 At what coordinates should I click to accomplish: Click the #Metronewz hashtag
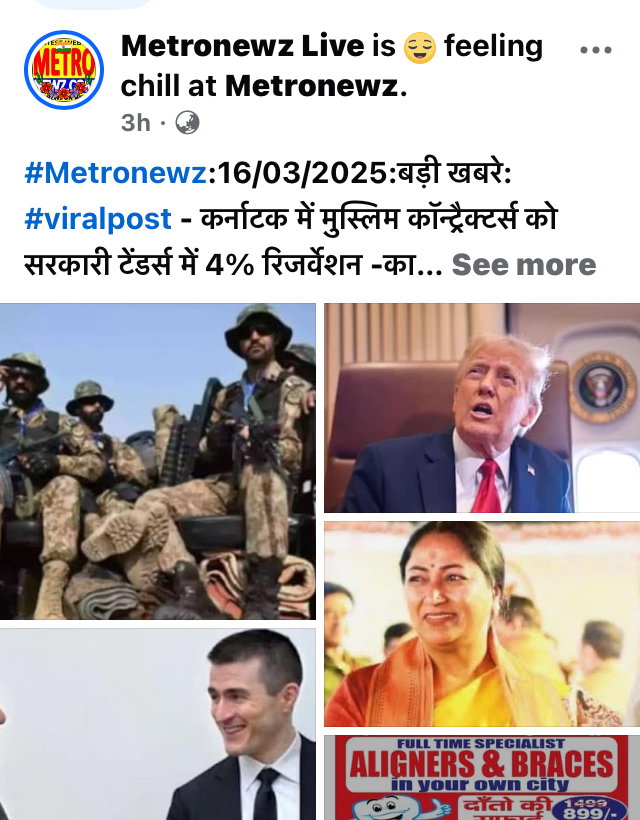[116, 173]
